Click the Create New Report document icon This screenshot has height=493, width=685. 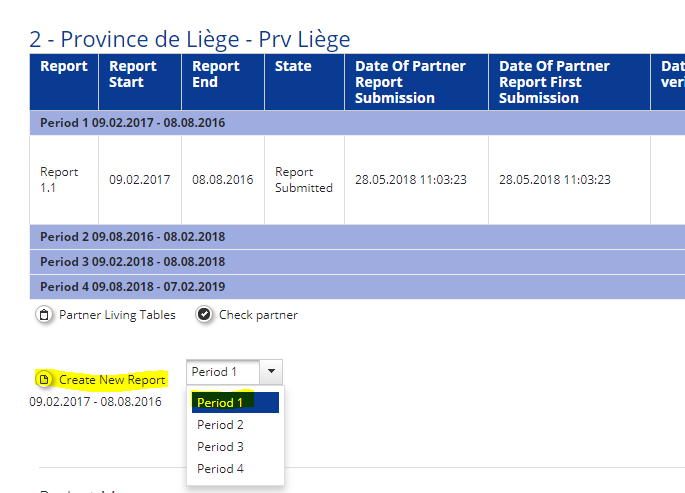(44, 379)
